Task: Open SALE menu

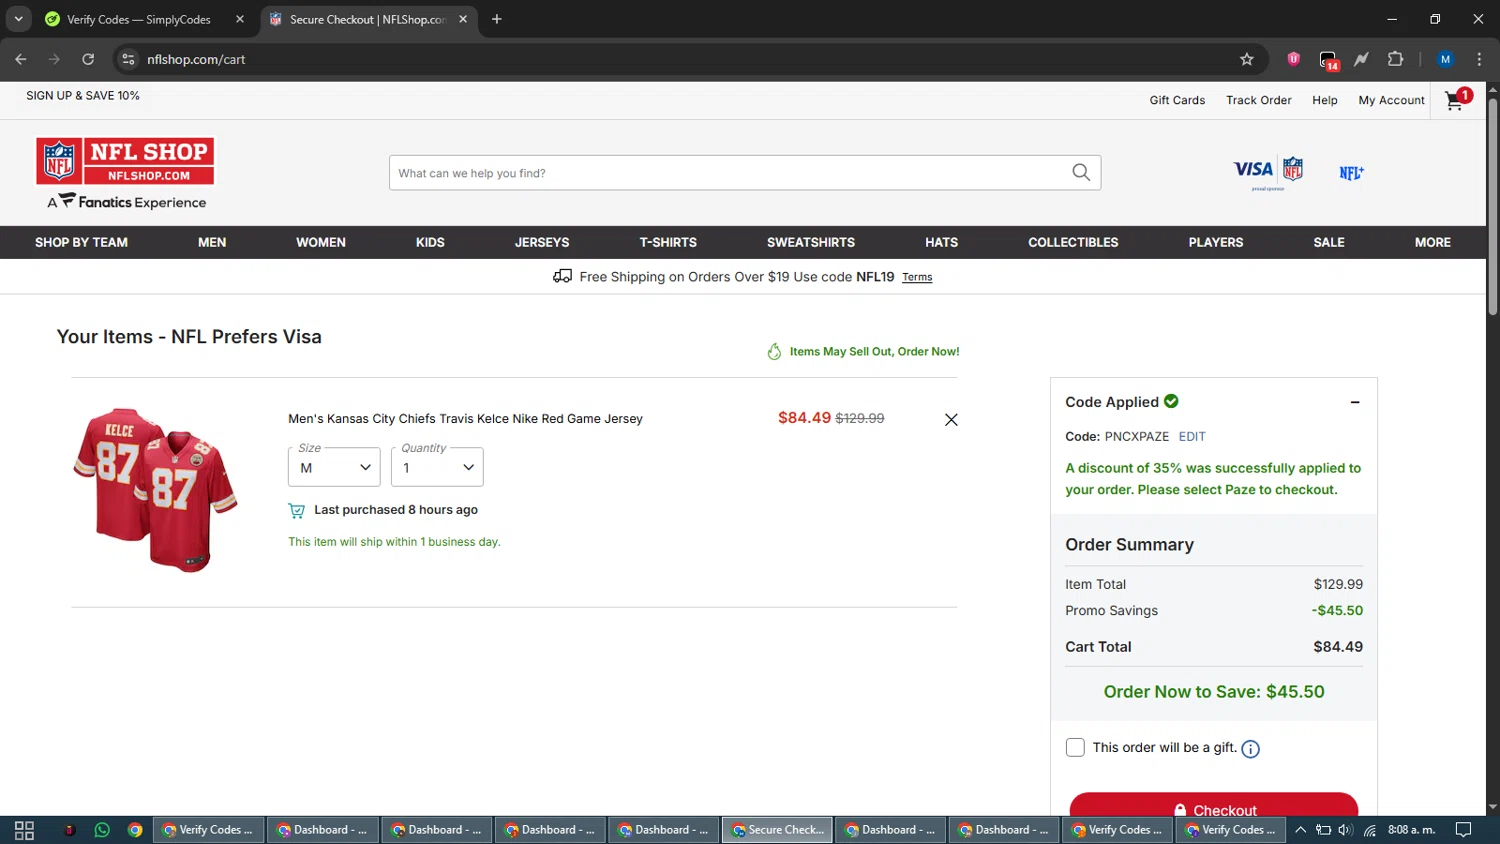Action: (1329, 242)
